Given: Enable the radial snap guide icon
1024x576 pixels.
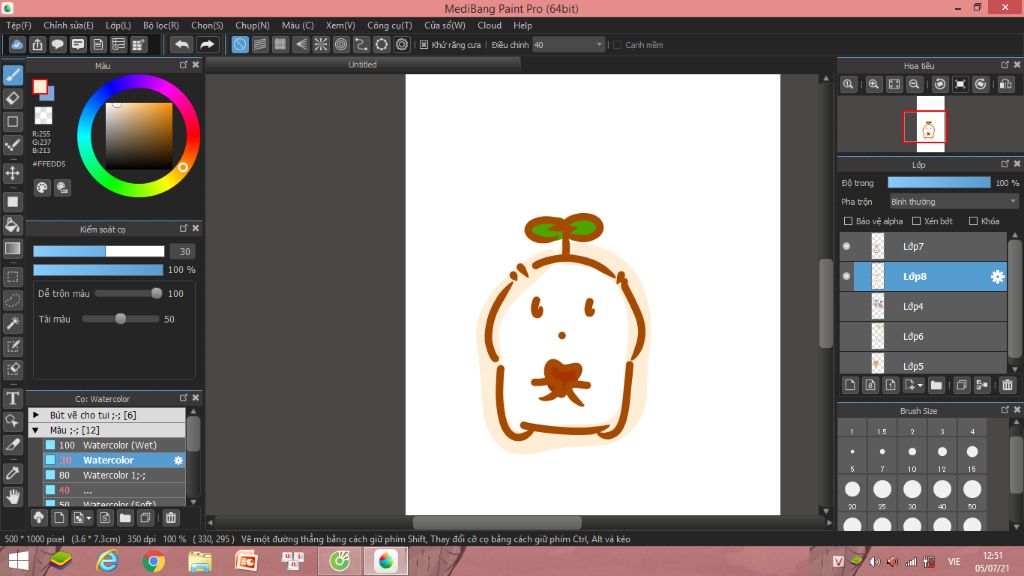Looking at the screenshot, I should tap(321, 44).
